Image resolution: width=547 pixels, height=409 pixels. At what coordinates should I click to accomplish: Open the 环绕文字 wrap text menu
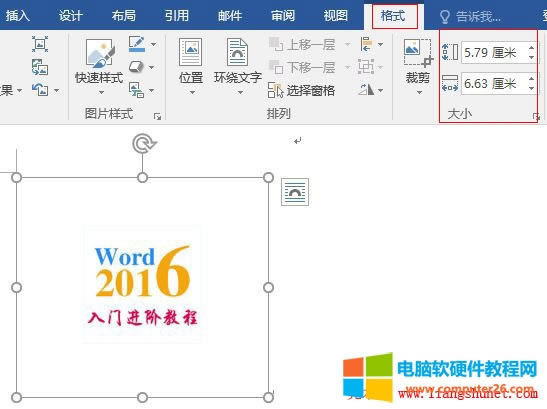[x=238, y=66]
